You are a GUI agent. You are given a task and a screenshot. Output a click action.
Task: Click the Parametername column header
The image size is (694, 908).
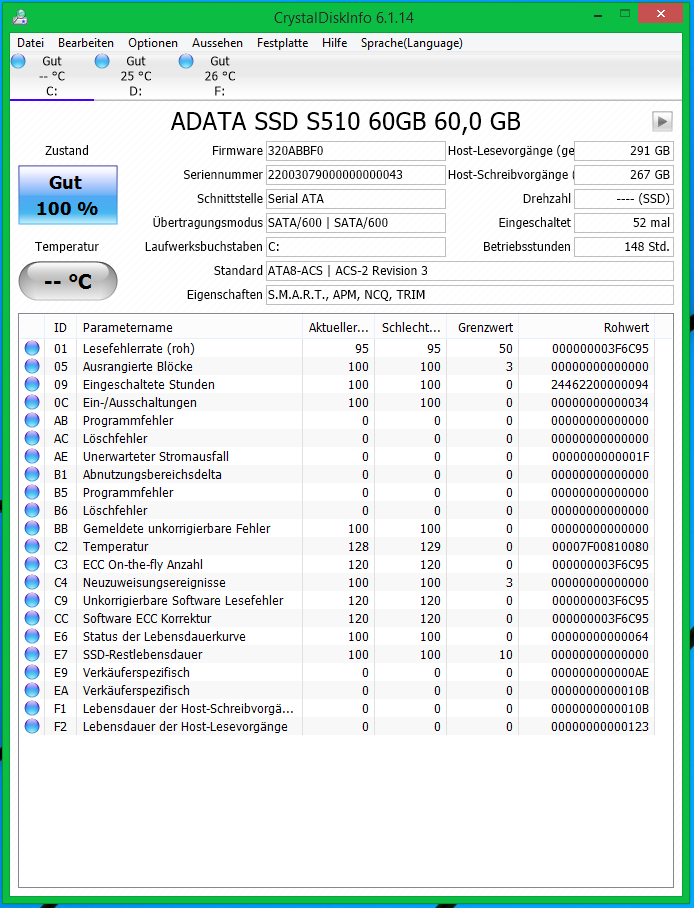pos(189,328)
